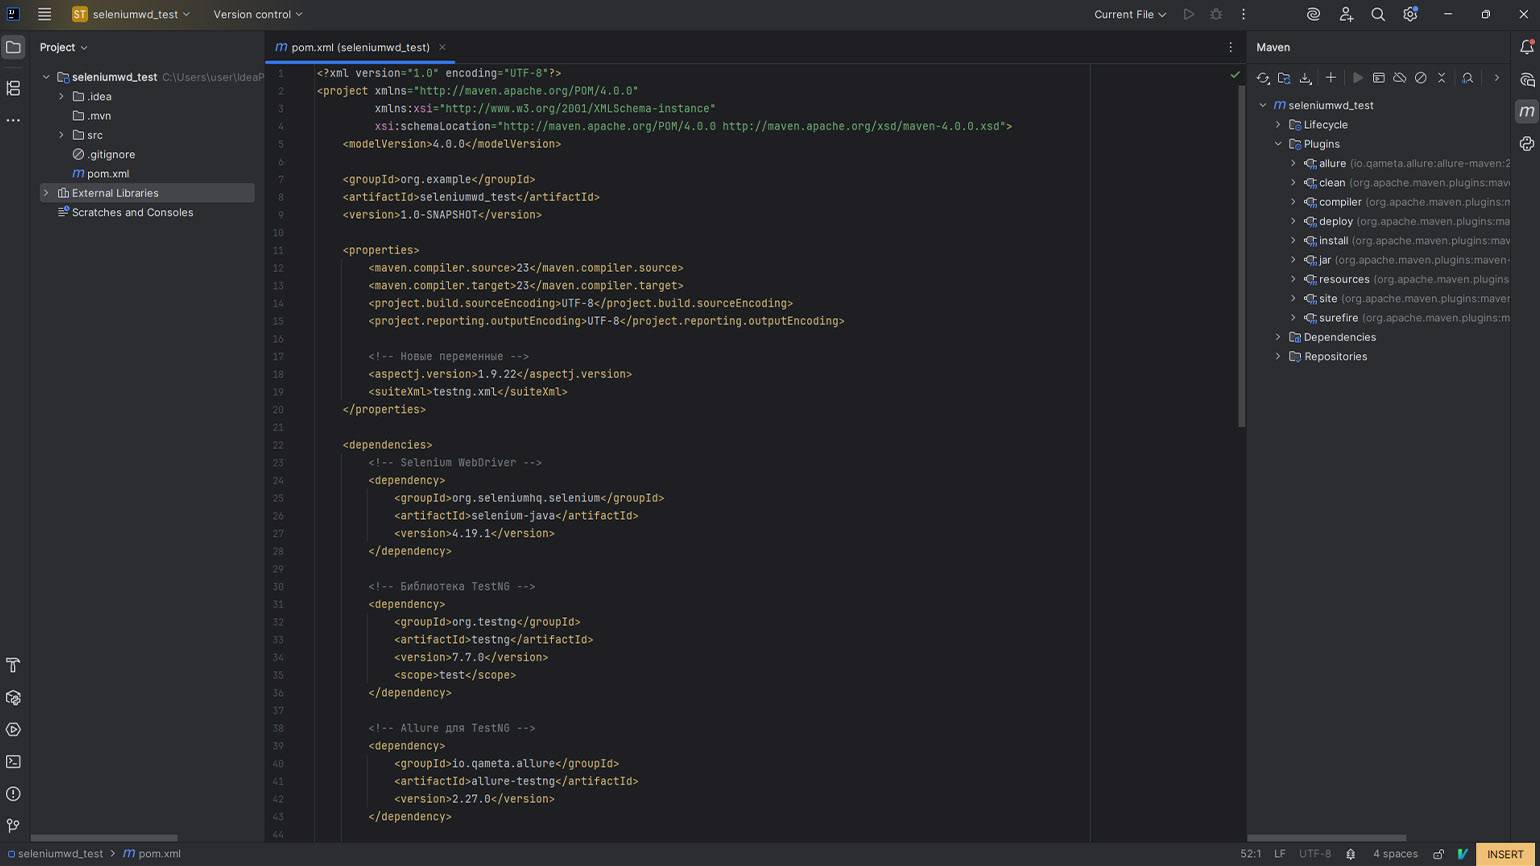
Task: Toggle the Maven tool window button
Action: [x=1526, y=111]
